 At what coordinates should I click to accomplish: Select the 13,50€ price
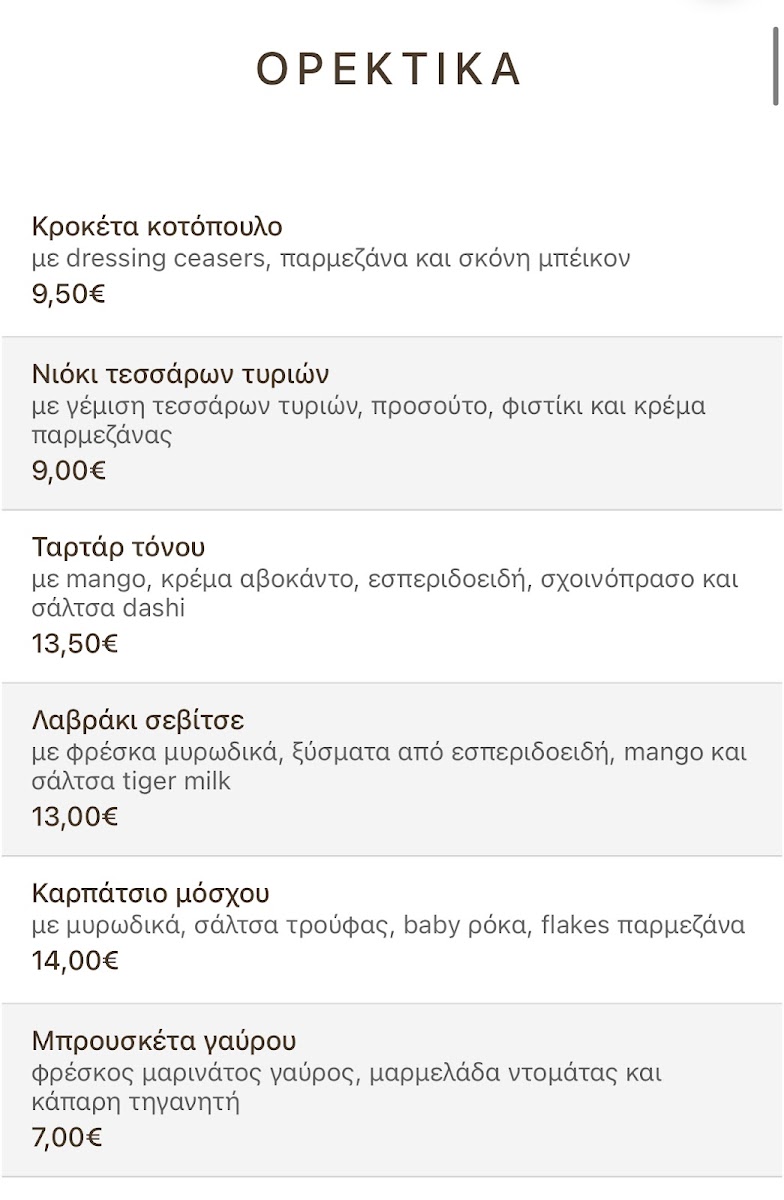point(75,643)
